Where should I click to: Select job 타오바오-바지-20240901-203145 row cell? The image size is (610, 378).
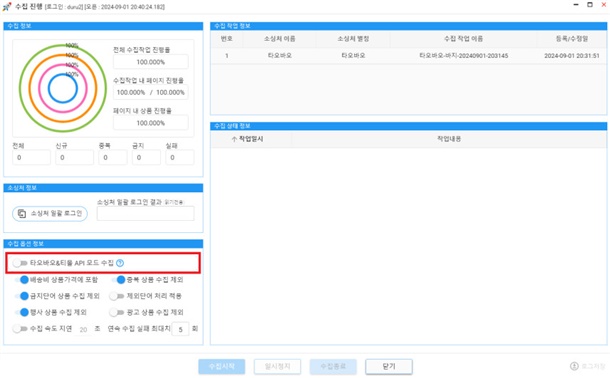pos(463,56)
